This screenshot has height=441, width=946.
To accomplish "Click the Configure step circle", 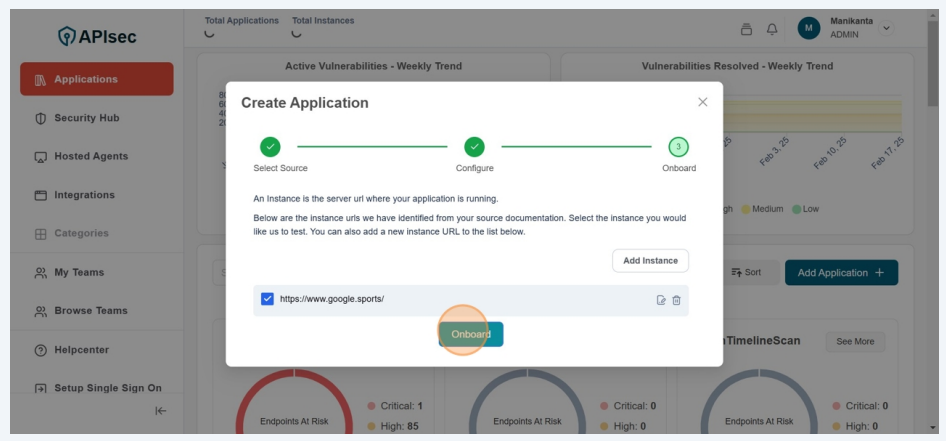I will pyautogui.click(x=474, y=147).
